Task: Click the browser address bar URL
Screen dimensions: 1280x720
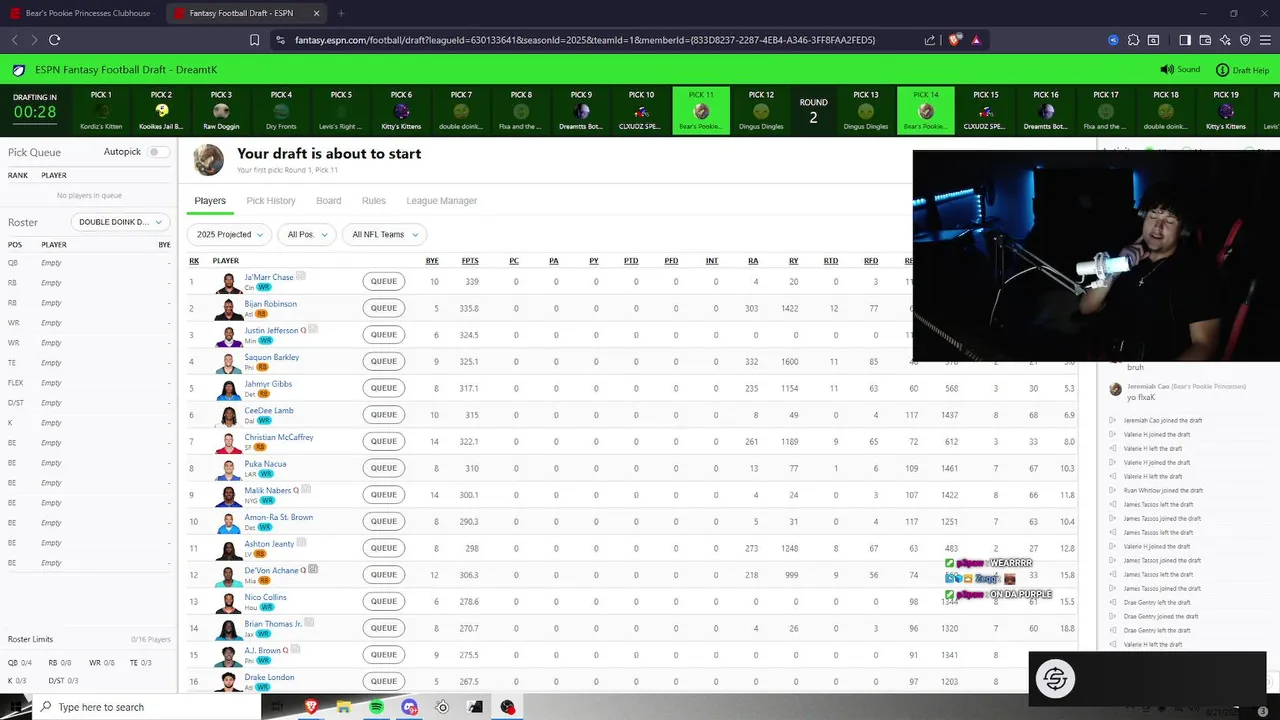Action: [585, 40]
